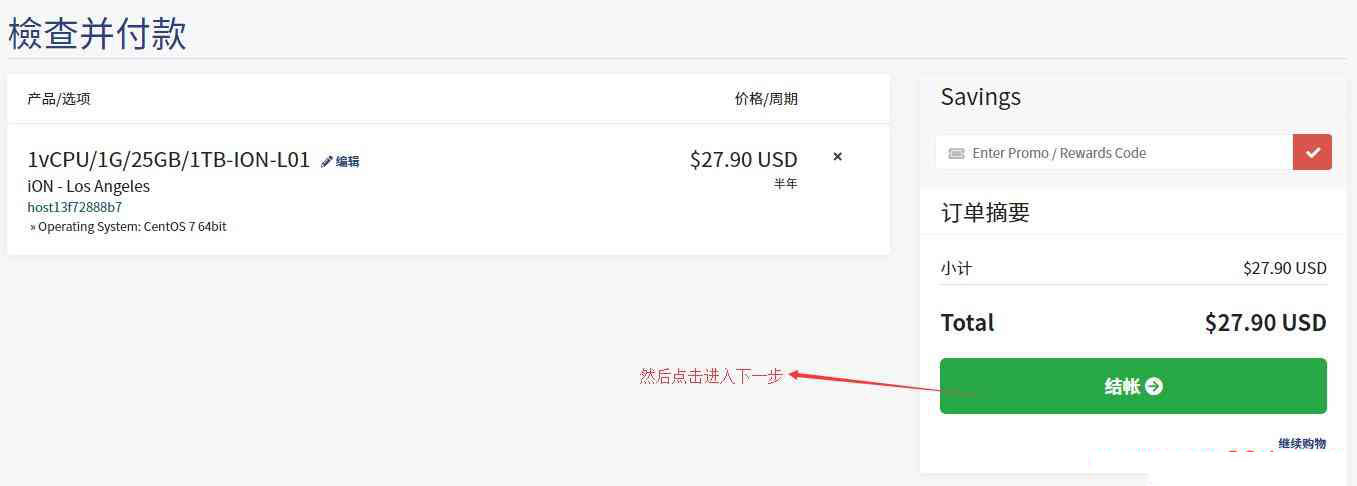Remove the item with the × icon
The width and height of the screenshot is (1357, 486).
(838, 156)
